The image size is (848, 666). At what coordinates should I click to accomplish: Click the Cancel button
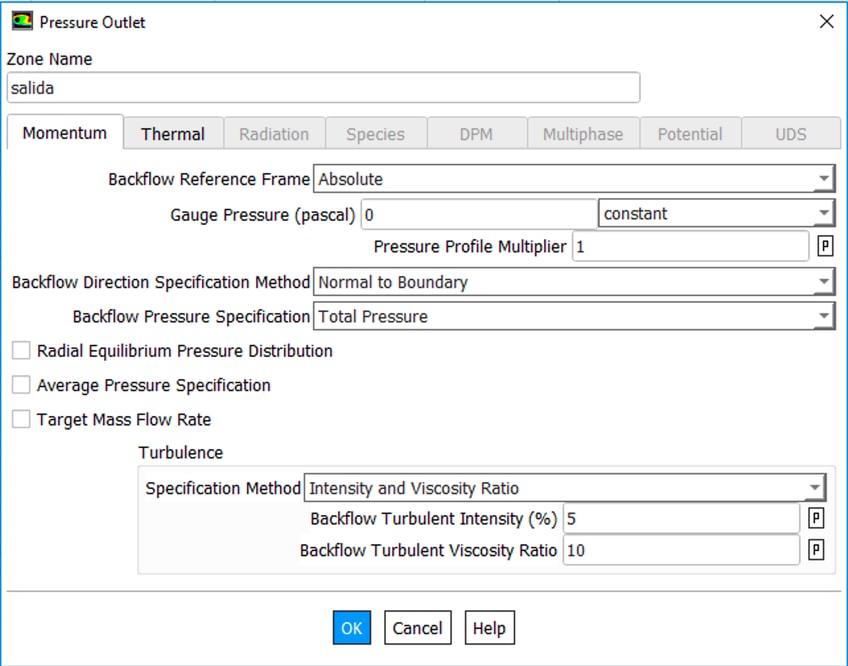pyautogui.click(x=417, y=628)
